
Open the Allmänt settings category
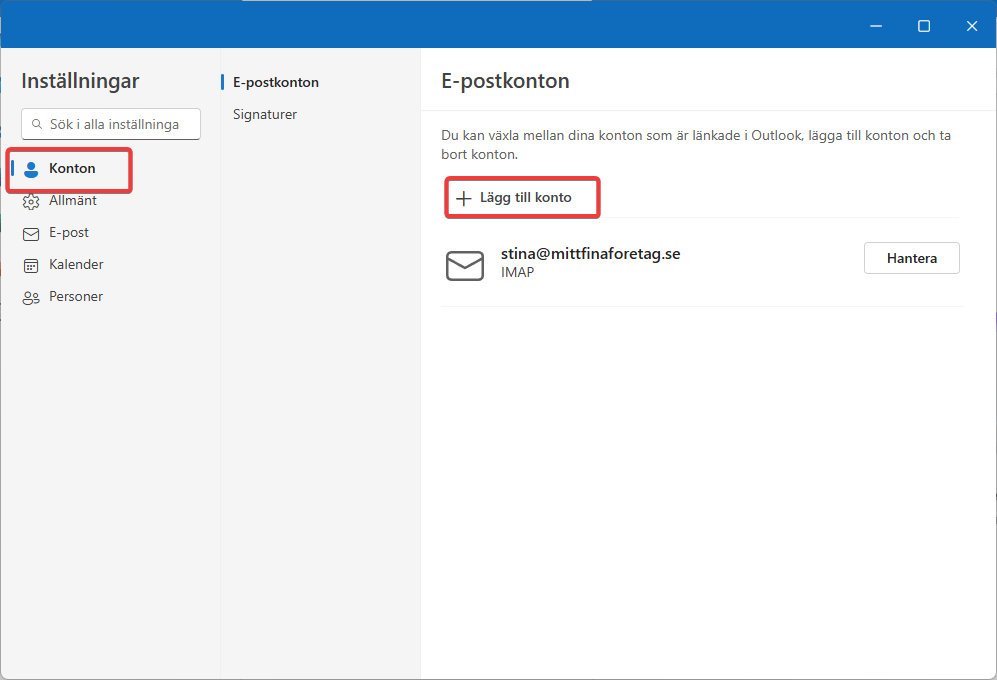pos(72,201)
